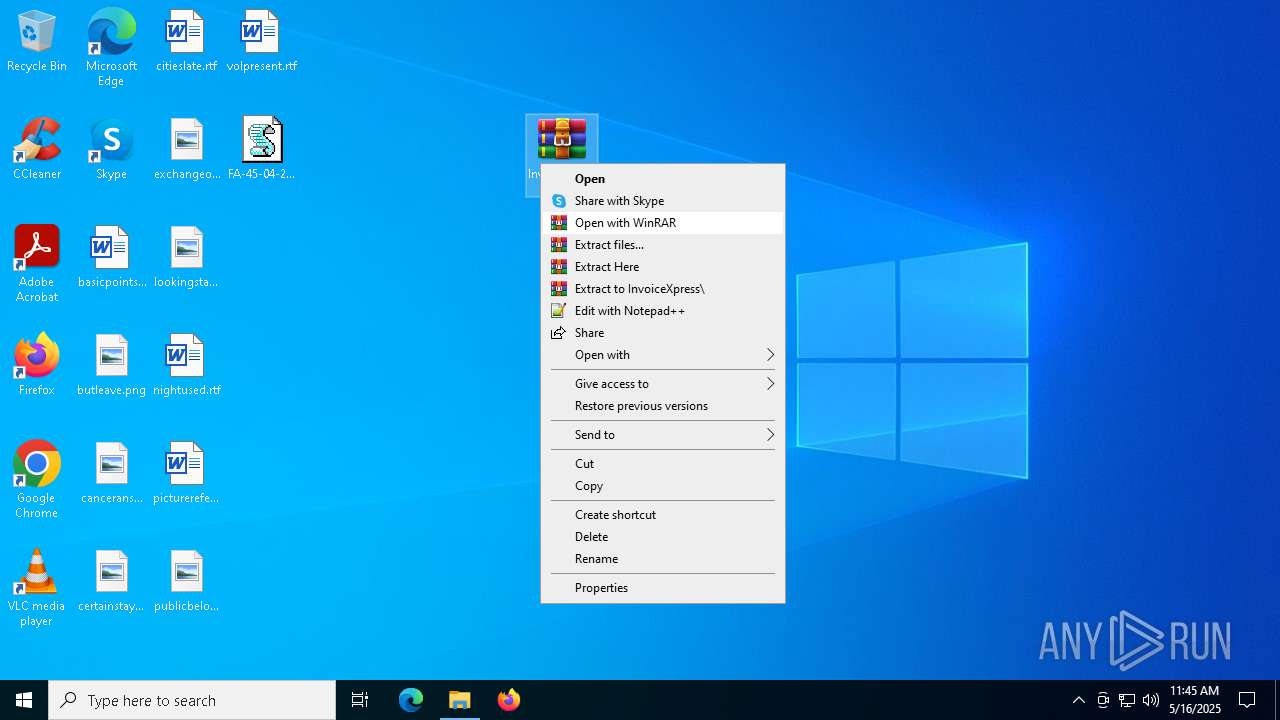Select the exchangeo... image file icon
This screenshot has height=720, width=1280.
187,150
